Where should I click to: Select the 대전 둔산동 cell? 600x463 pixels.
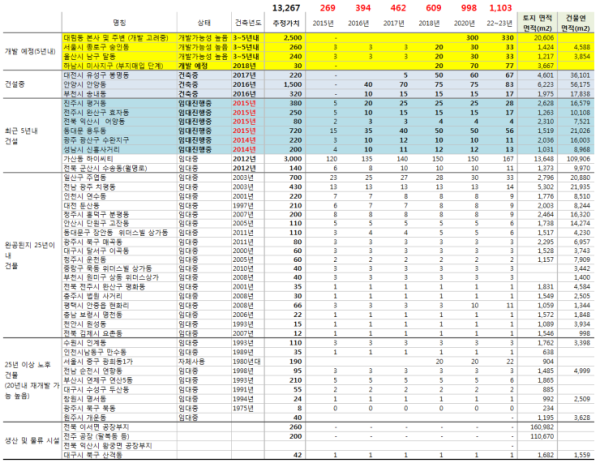point(82,205)
